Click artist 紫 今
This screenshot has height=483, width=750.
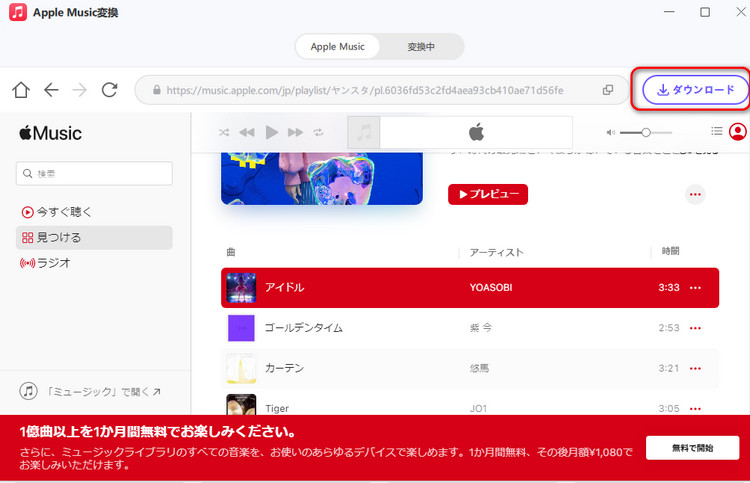click(481, 328)
